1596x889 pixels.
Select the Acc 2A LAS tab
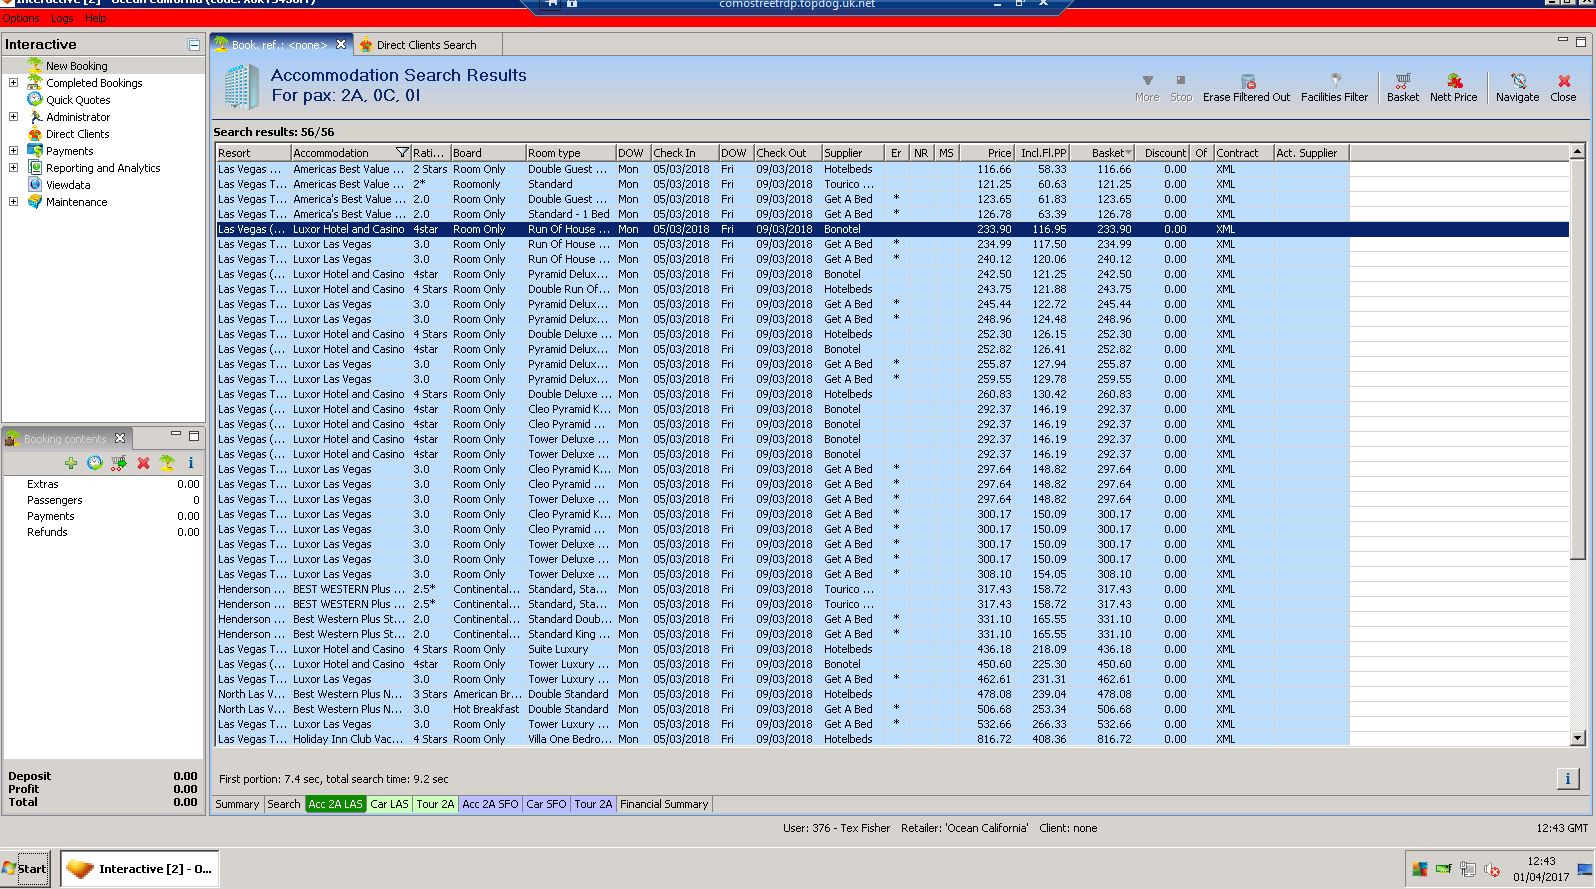coord(335,804)
